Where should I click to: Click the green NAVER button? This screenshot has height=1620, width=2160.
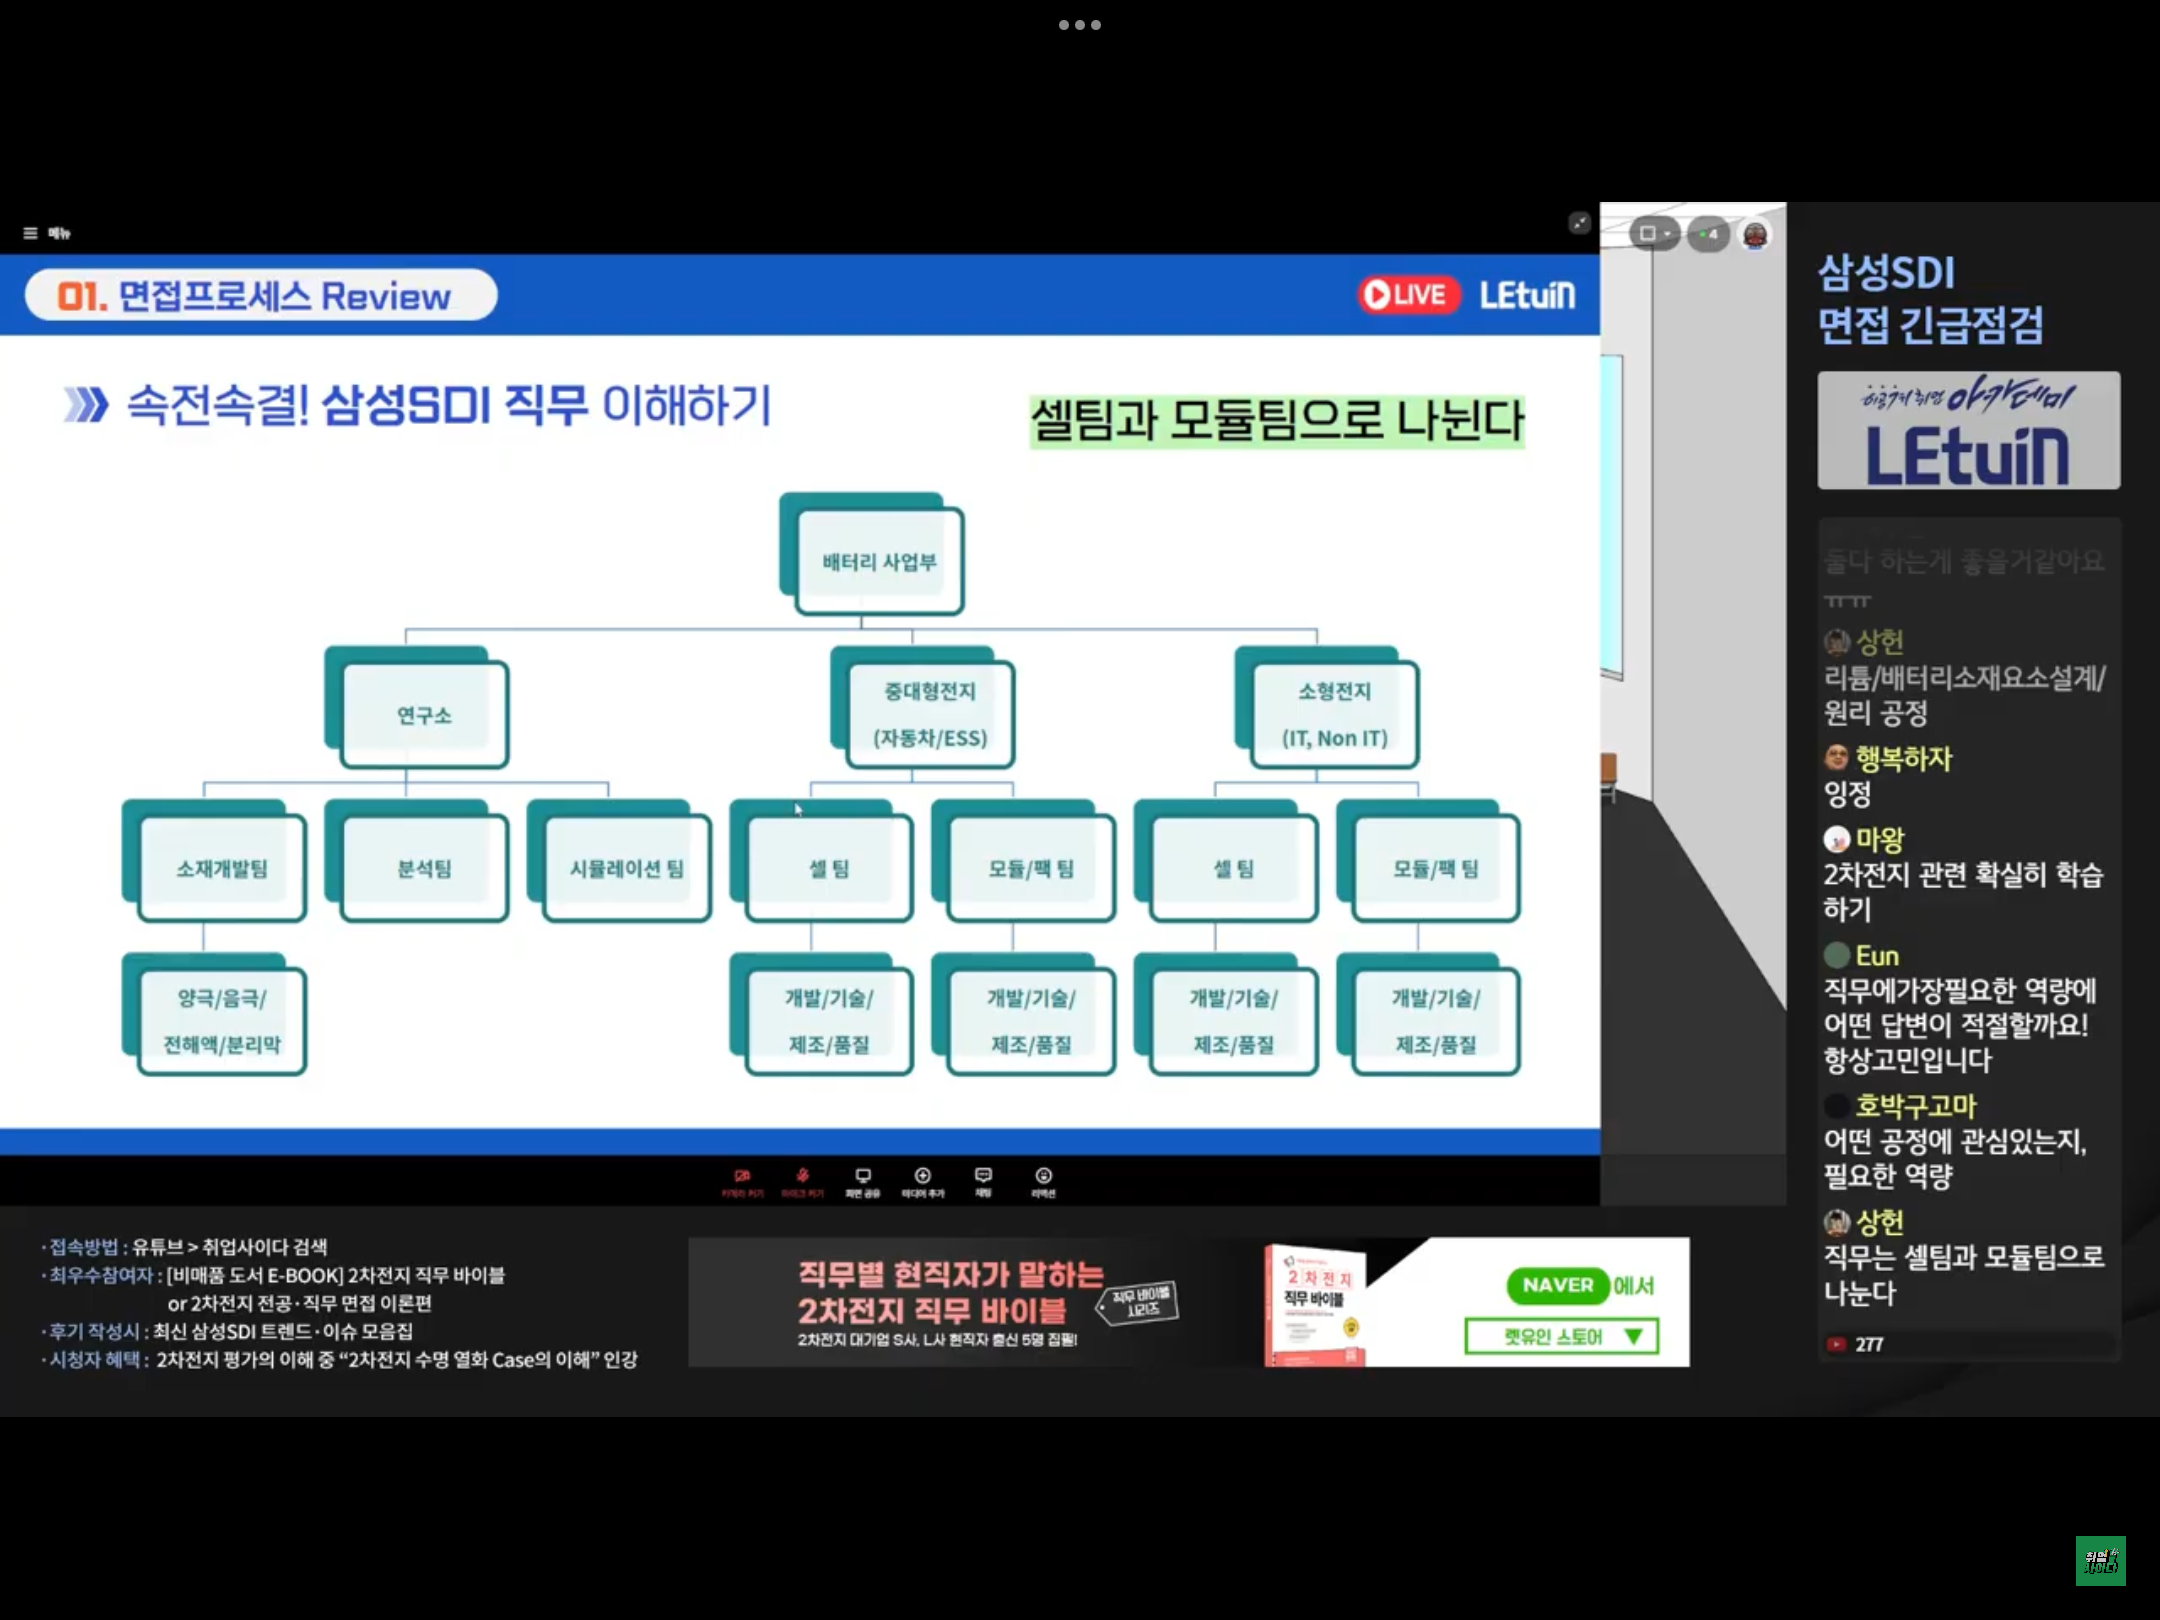pyautogui.click(x=1557, y=1285)
